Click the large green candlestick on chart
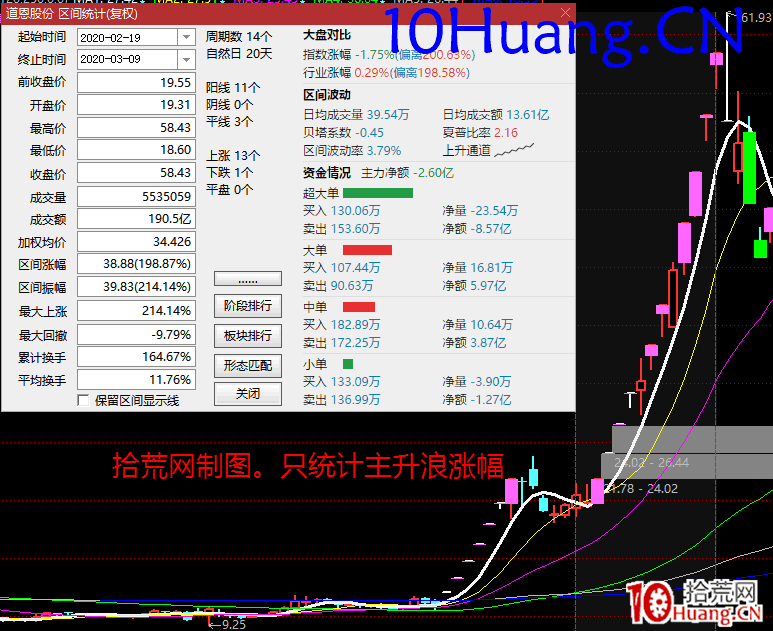The height and width of the screenshot is (631, 773). (749, 168)
